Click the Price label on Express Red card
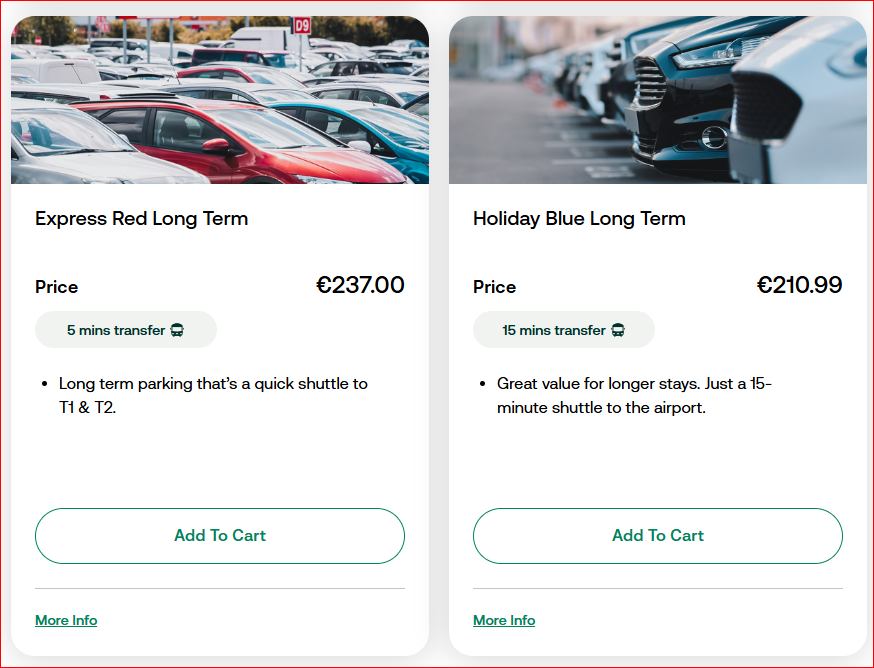Screen dimensions: 874x668 pos(56,287)
